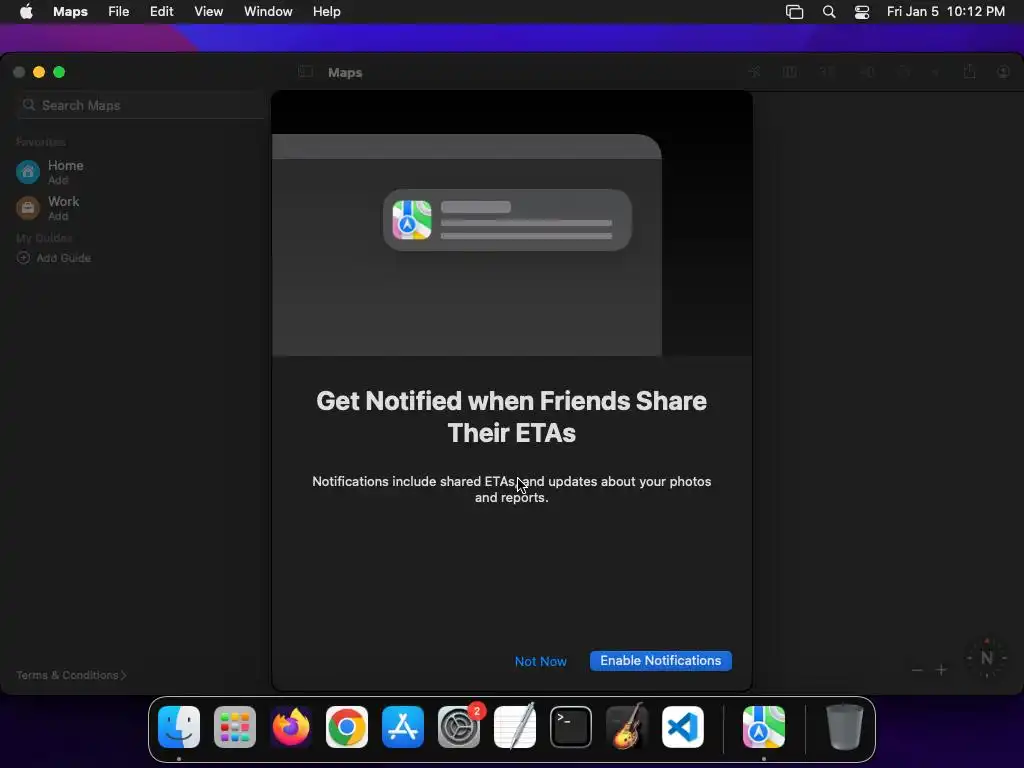Open the File menu

click(x=118, y=12)
